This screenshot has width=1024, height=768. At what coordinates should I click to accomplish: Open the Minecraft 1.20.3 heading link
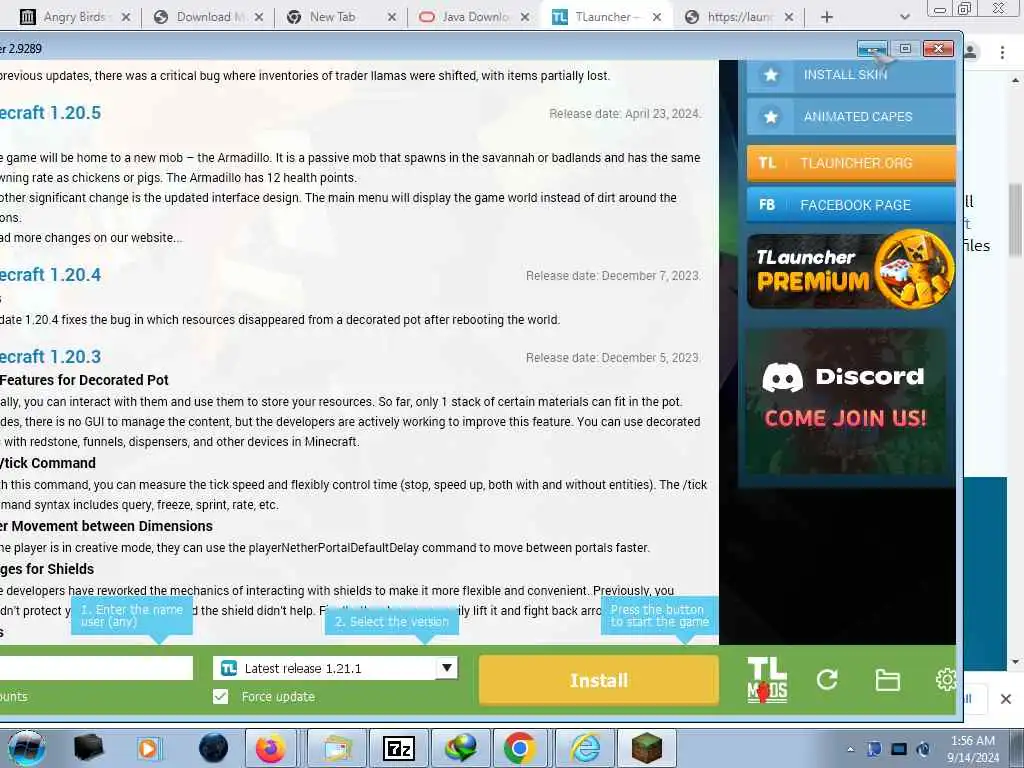50,357
